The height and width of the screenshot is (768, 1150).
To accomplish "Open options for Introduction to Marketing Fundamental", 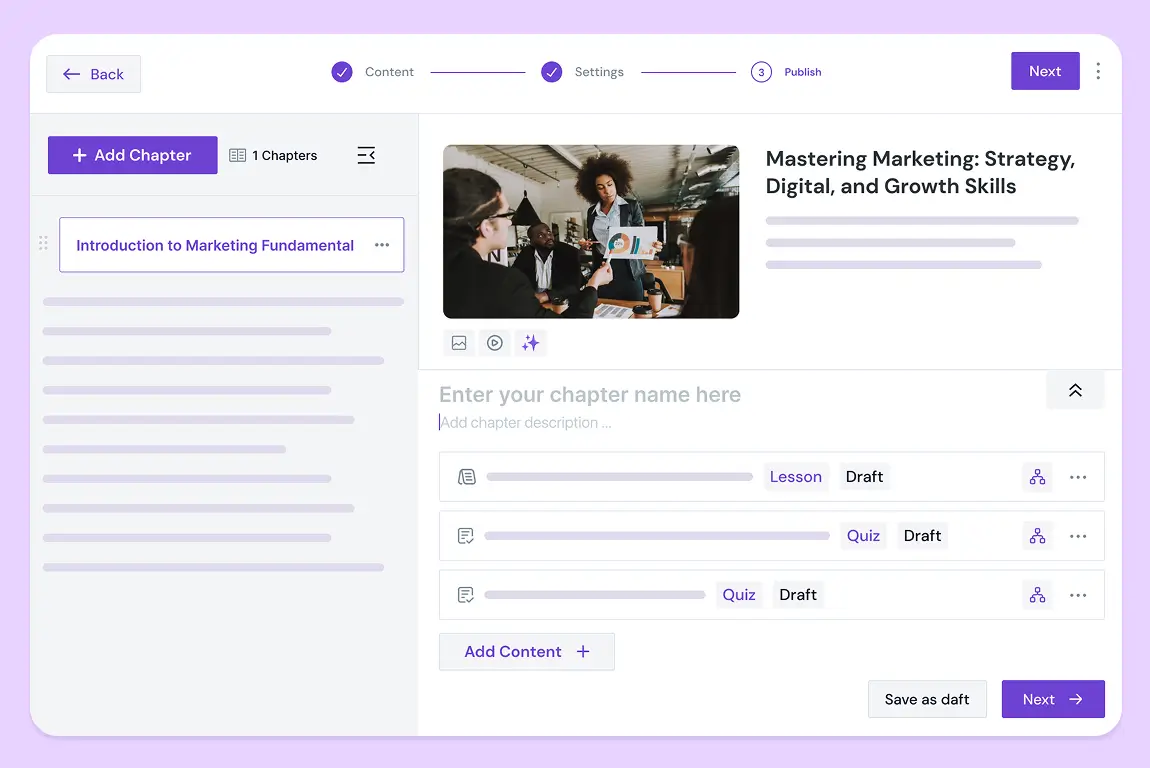I will [x=382, y=245].
